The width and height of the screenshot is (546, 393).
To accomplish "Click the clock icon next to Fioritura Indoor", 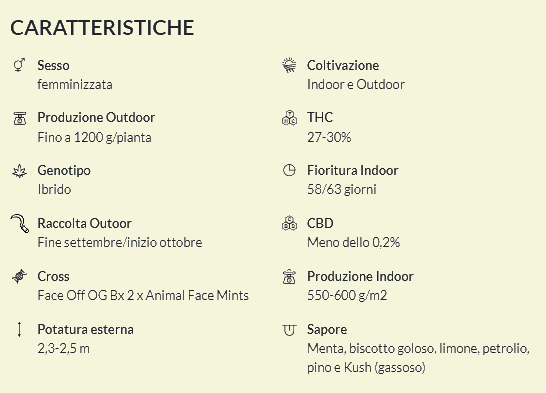I will (x=289, y=171).
